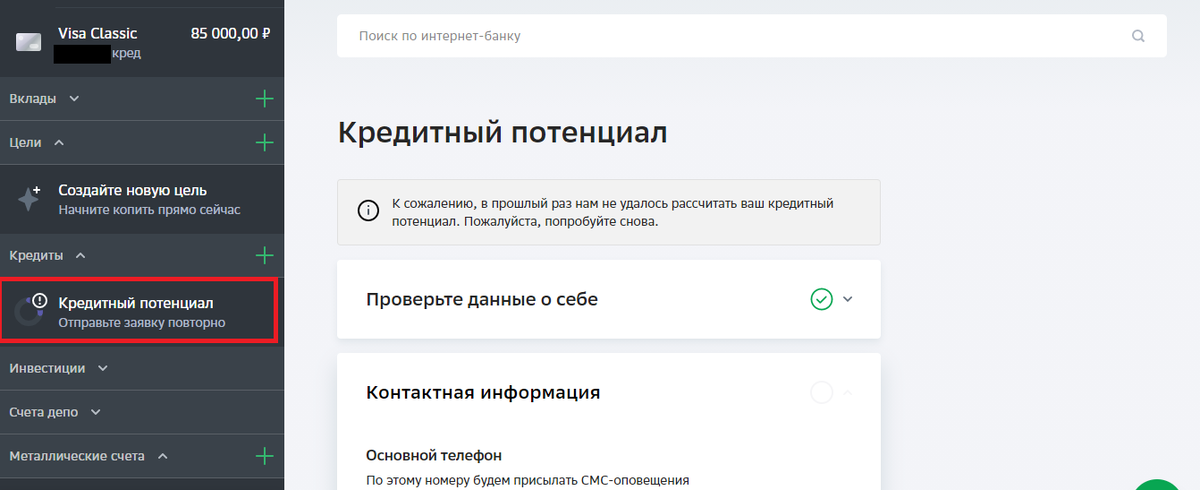Click the search magnifier icon
This screenshot has width=1200, height=490.
click(x=1138, y=36)
